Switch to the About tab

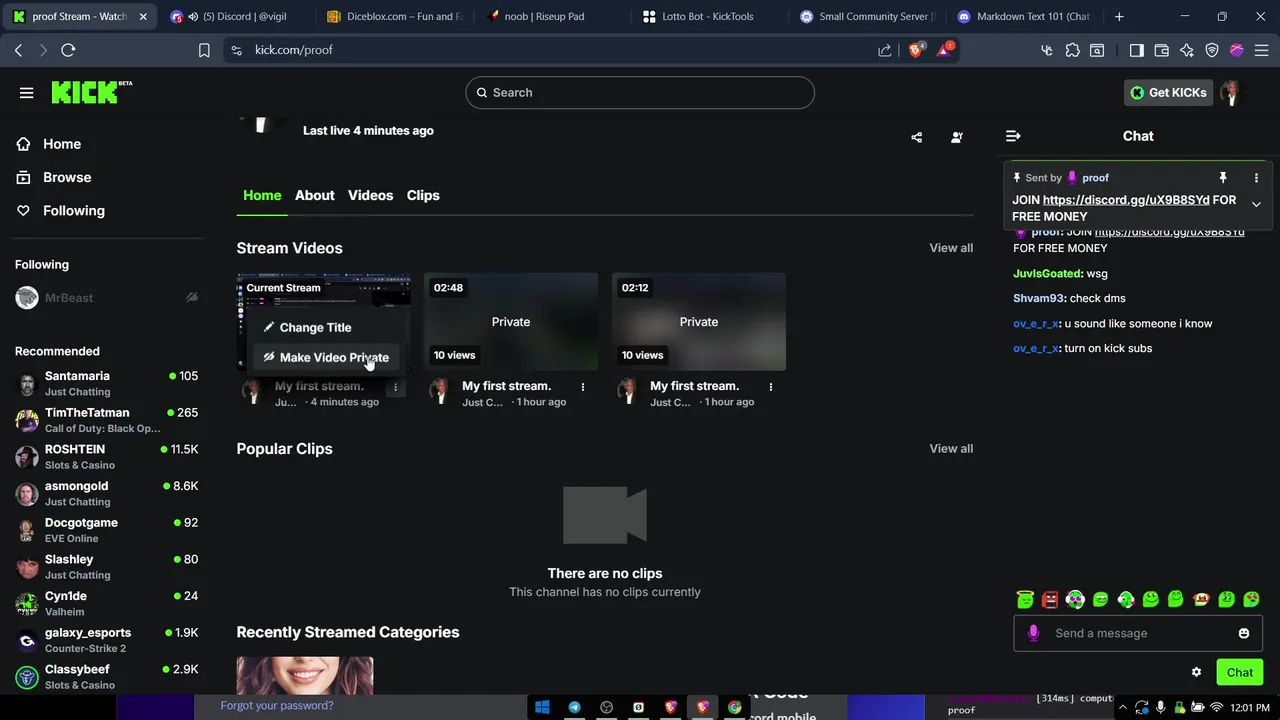tap(314, 196)
